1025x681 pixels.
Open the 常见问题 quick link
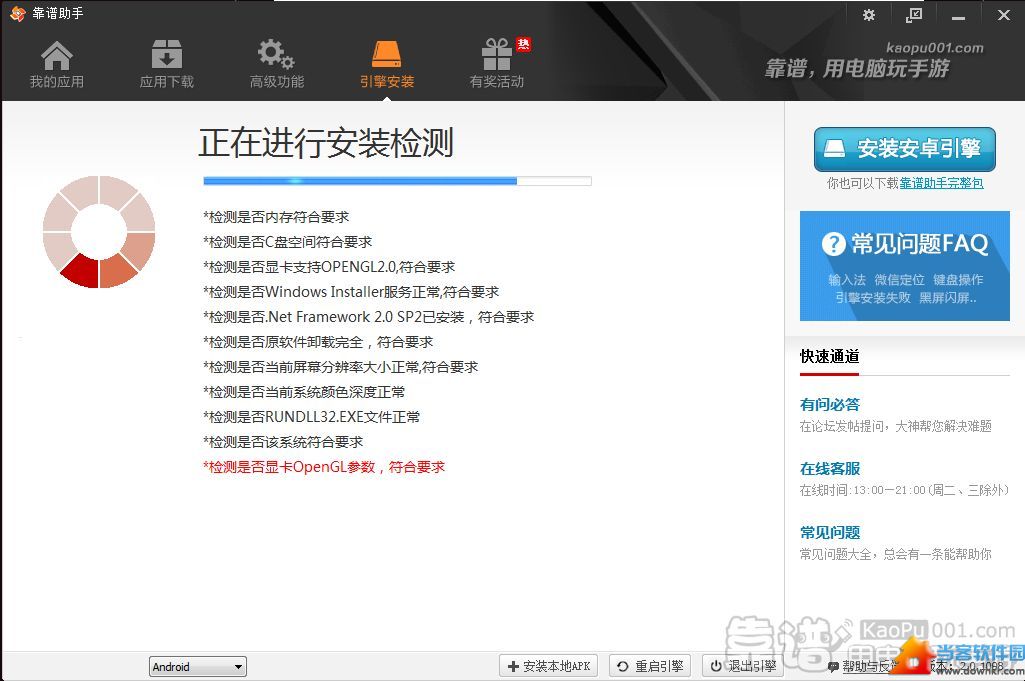(x=830, y=533)
